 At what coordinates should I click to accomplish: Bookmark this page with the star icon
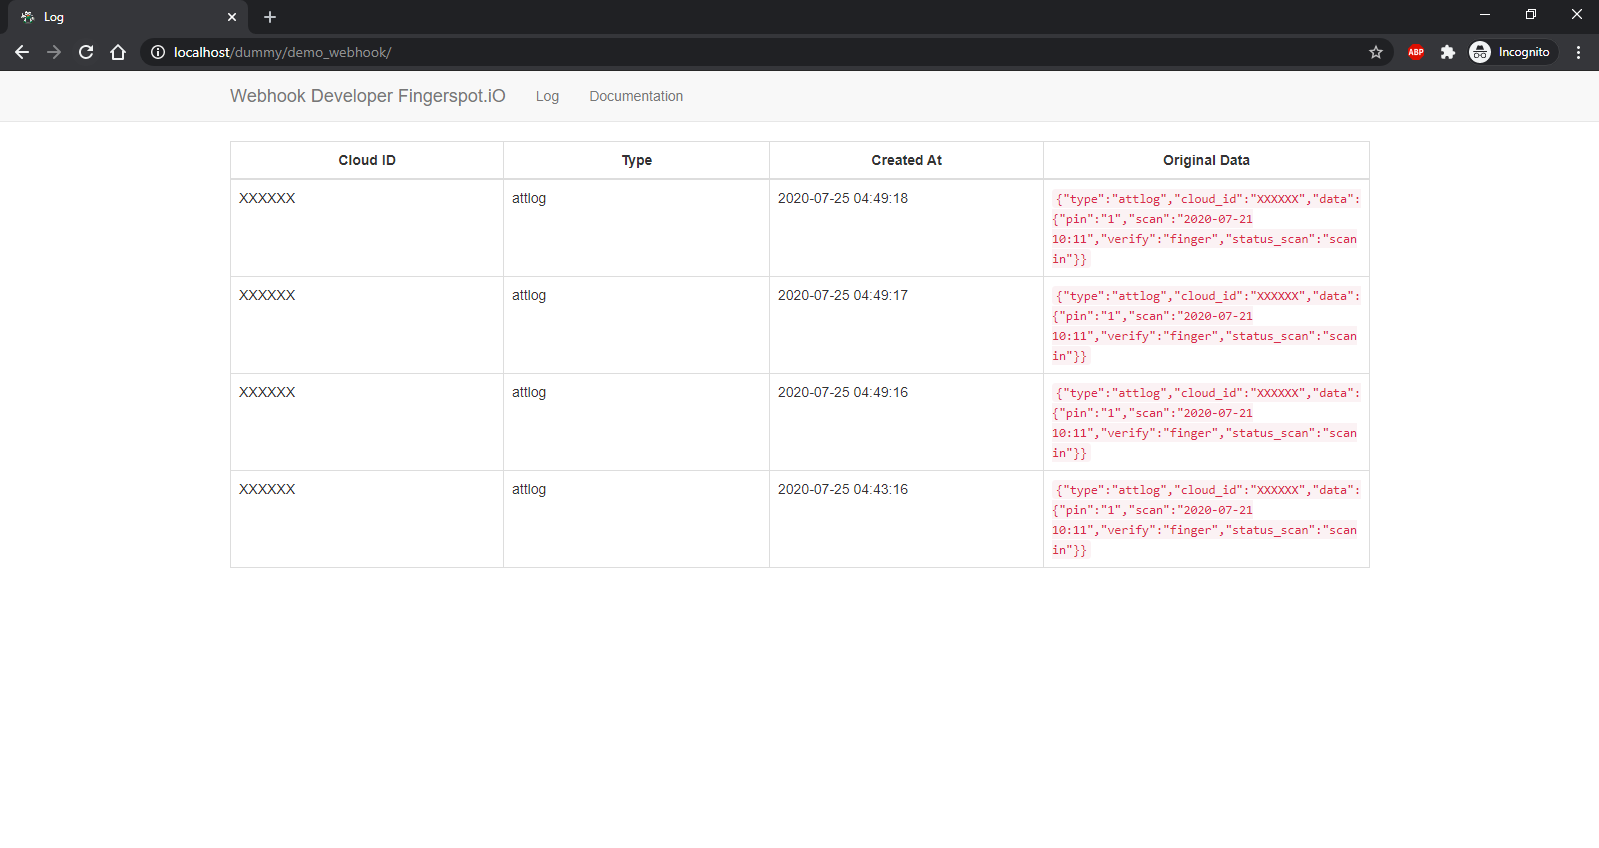(x=1376, y=52)
